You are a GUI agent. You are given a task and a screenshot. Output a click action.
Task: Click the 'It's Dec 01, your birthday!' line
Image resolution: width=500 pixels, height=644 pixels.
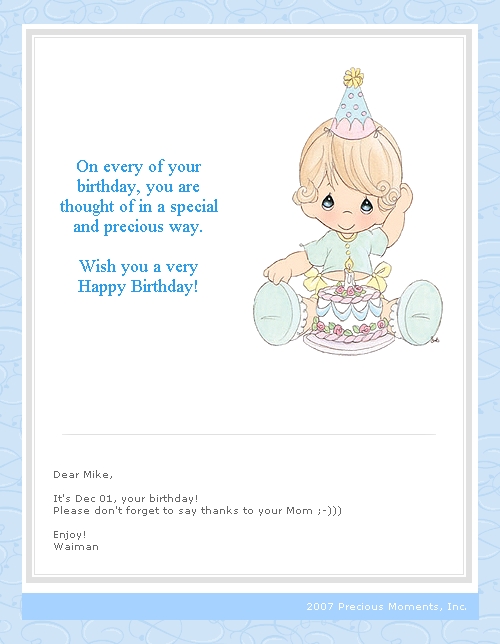pos(126,499)
